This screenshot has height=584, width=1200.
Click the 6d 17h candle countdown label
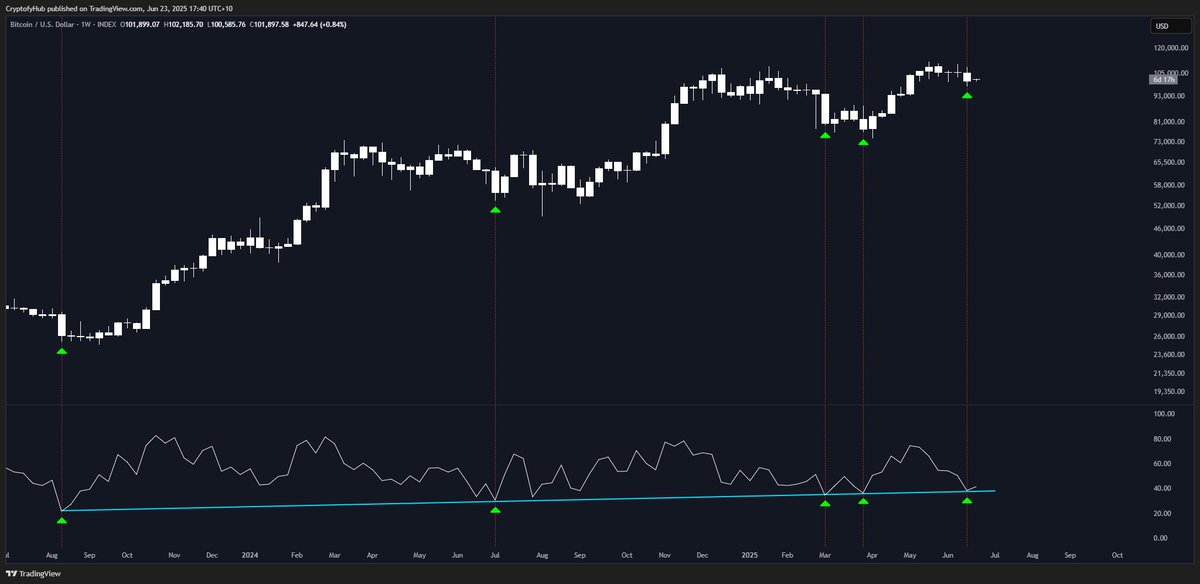[x=1162, y=79]
